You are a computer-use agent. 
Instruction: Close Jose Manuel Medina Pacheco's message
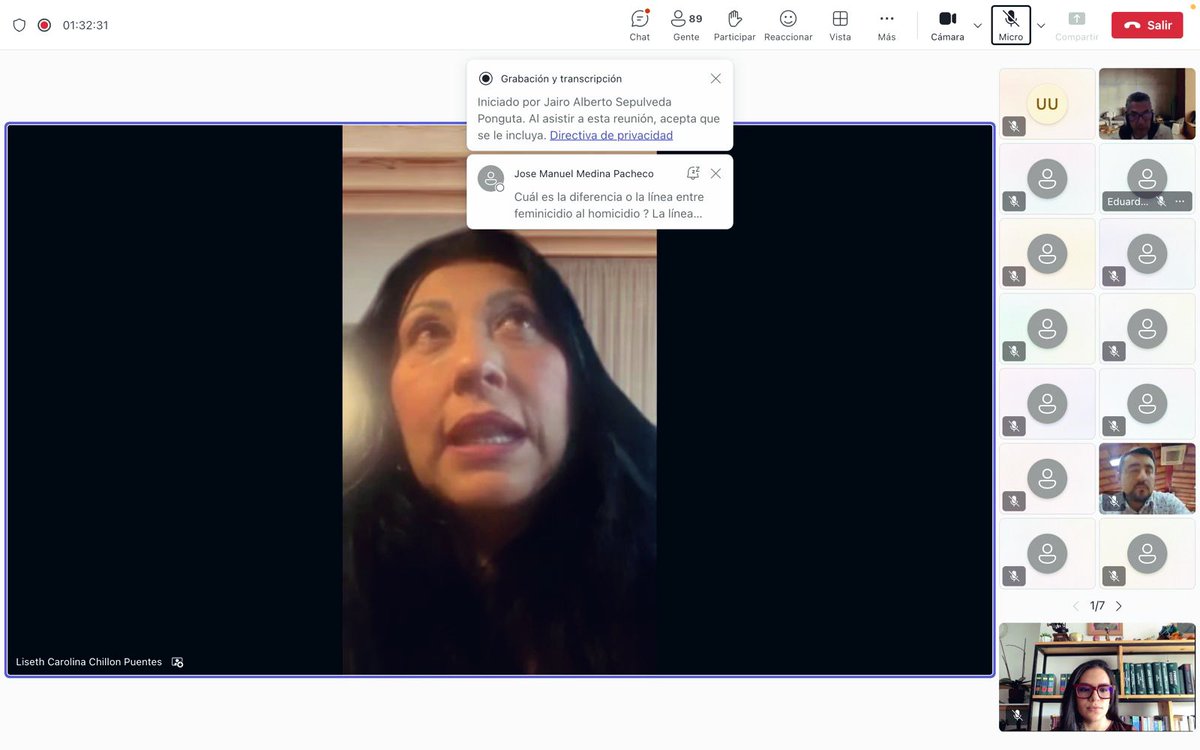pos(716,173)
